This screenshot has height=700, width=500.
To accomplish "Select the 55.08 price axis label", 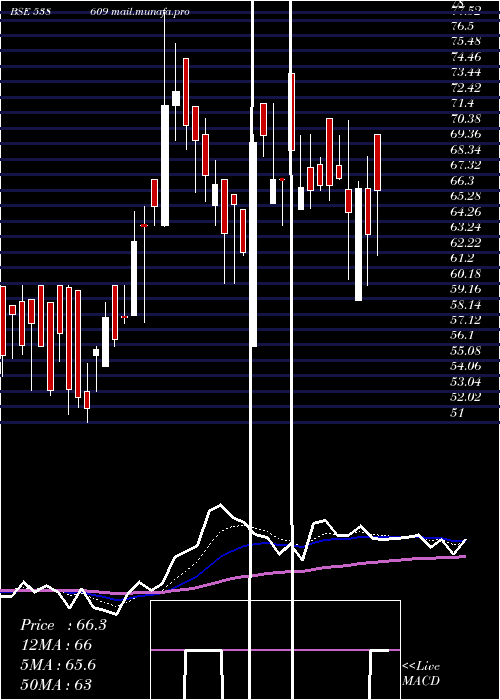I will [x=466, y=351].
